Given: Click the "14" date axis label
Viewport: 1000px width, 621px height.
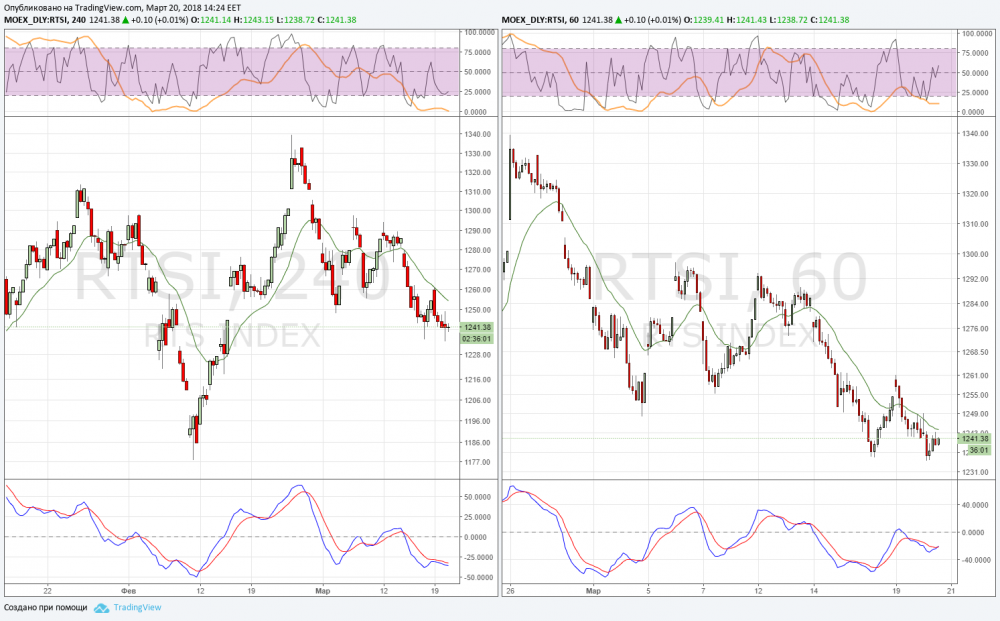Looking at the screenshot, I should coord(814,591).
